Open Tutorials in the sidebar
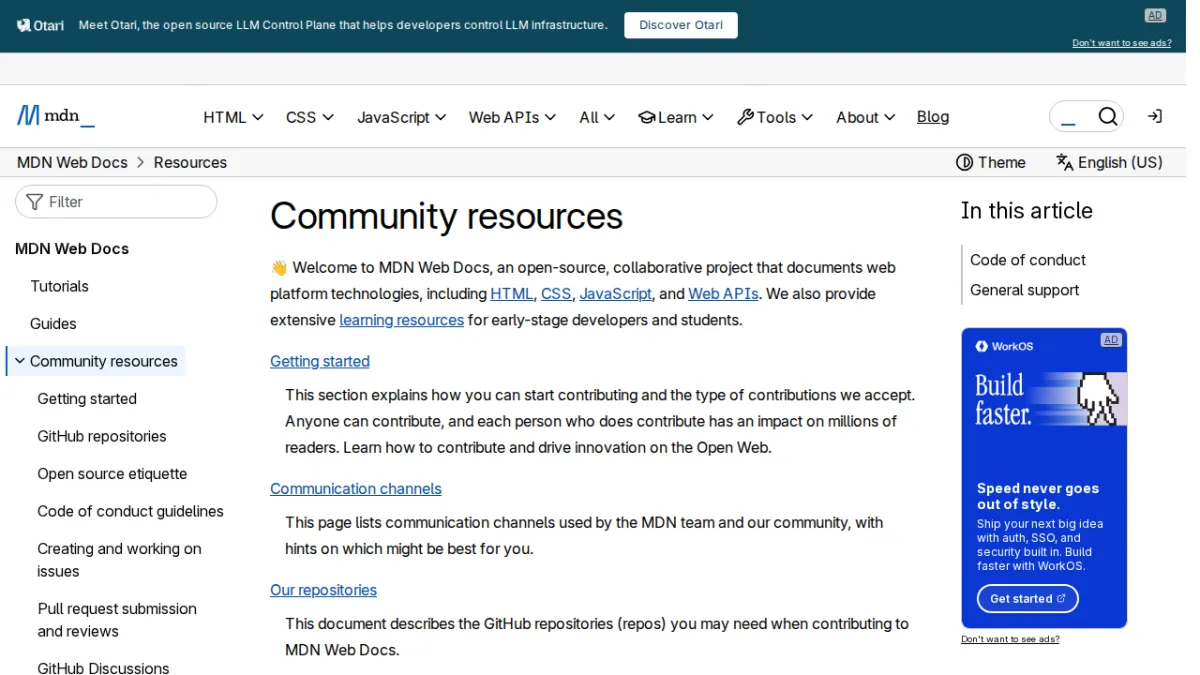 coord(60,286)
